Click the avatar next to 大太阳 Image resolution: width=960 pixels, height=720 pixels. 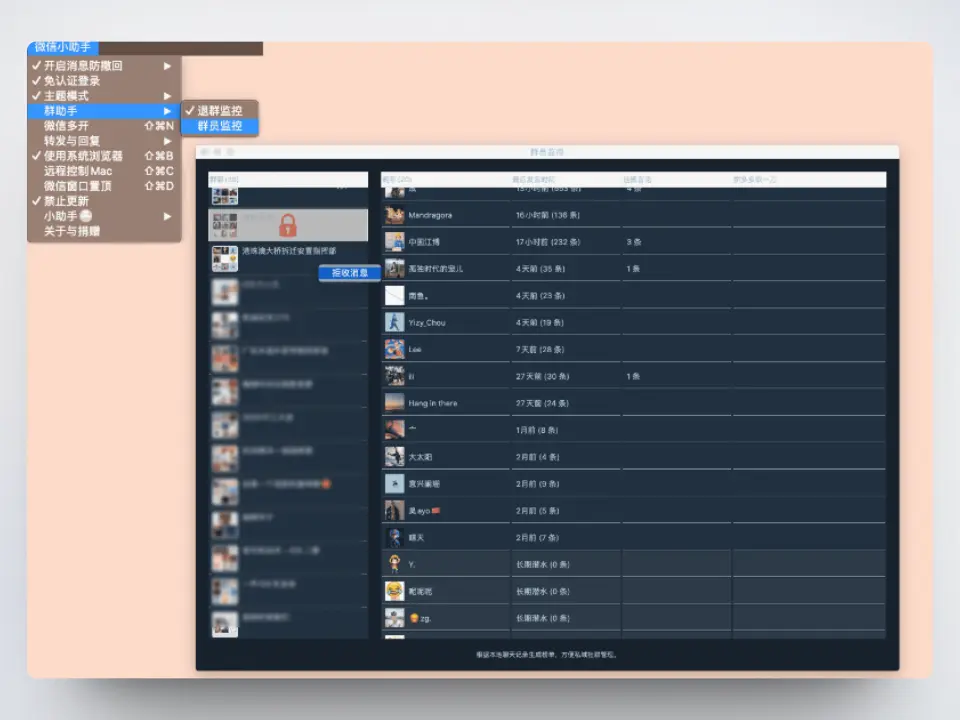(395, 457)
